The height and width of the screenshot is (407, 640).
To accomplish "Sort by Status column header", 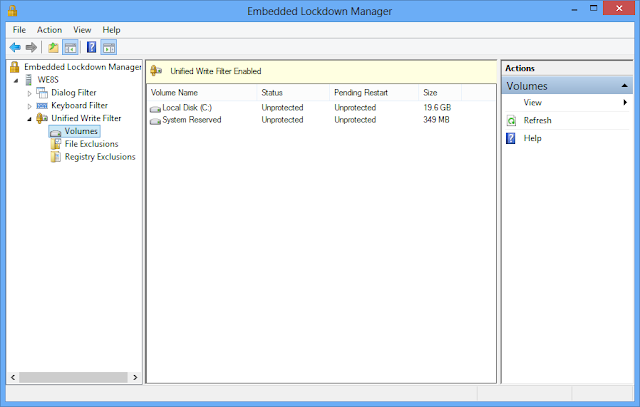I will (293, 93).
